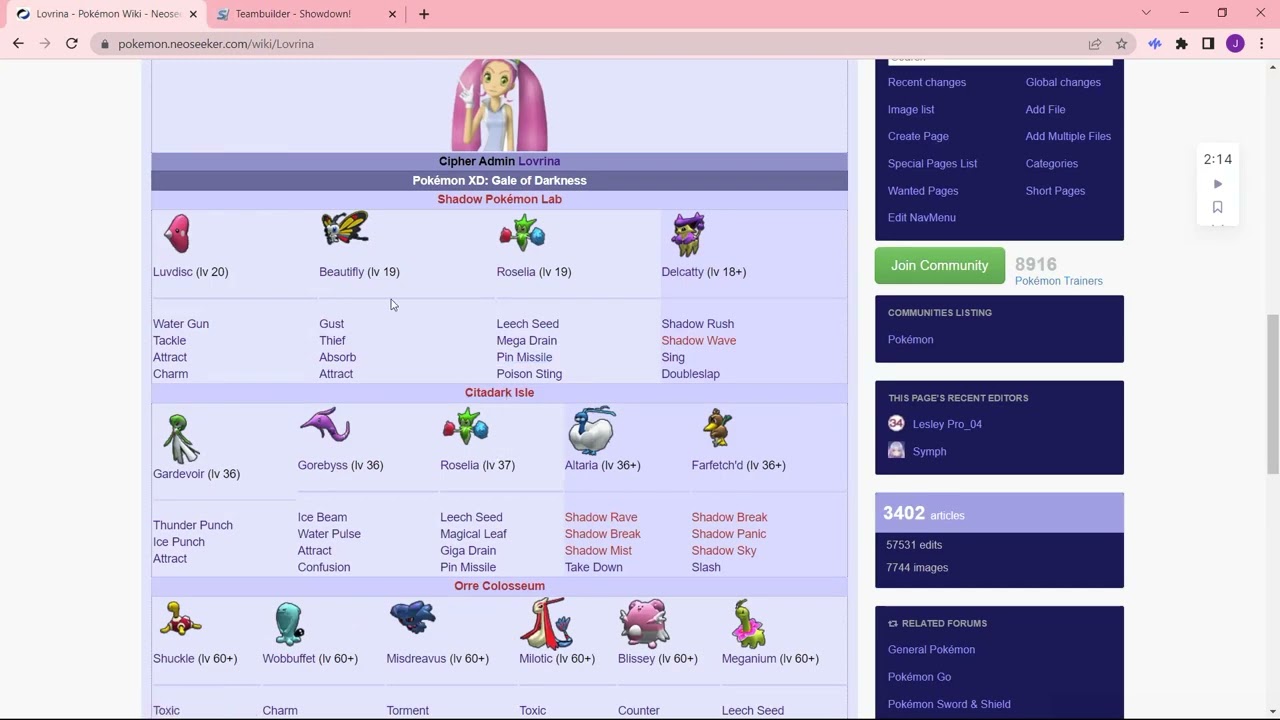Click the Gorebyss sprite image

pos(325,426)
